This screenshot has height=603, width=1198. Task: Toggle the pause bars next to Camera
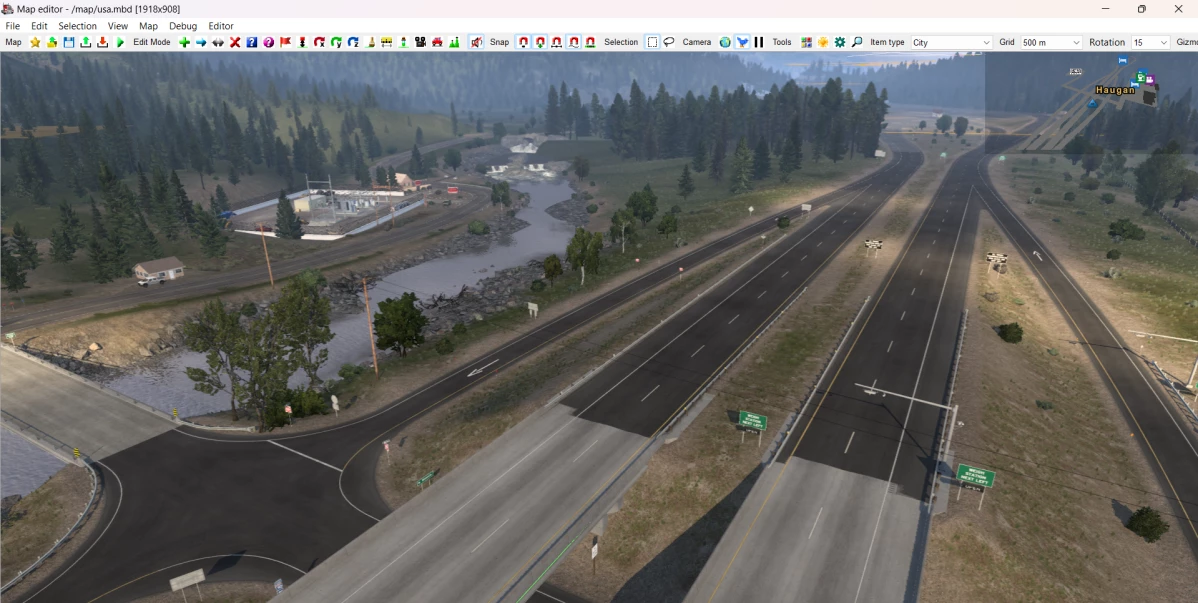[x=758, y=42]
